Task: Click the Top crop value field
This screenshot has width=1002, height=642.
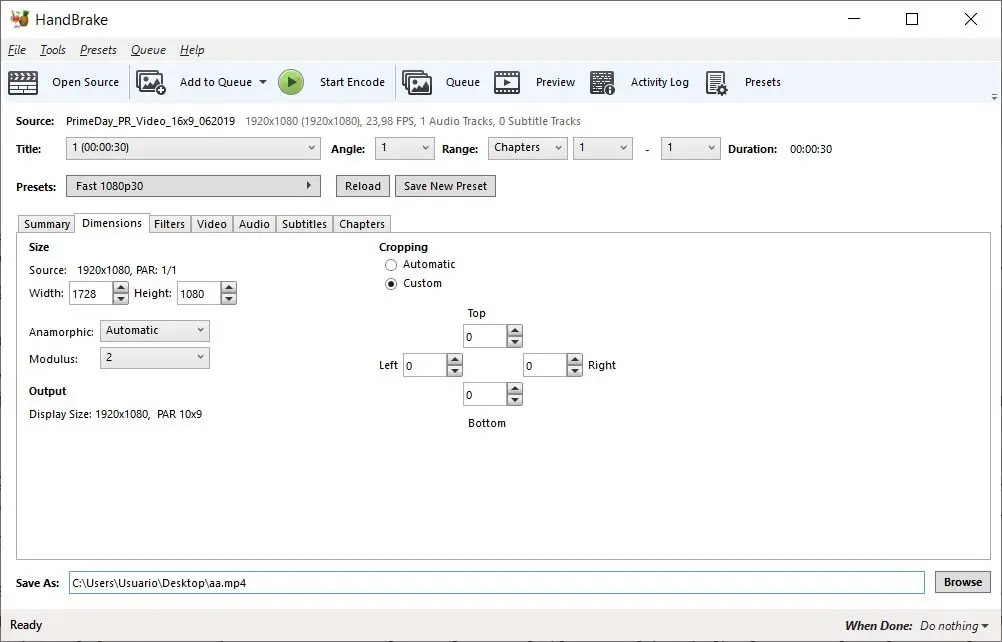Action: [485, 337]
